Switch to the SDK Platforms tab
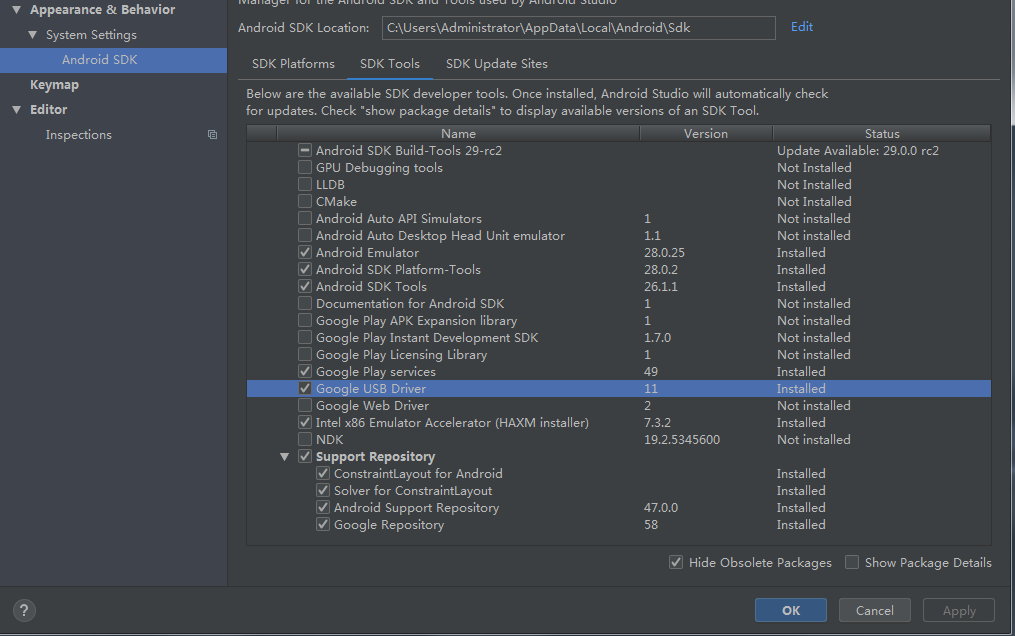 [x=292, y=63]
